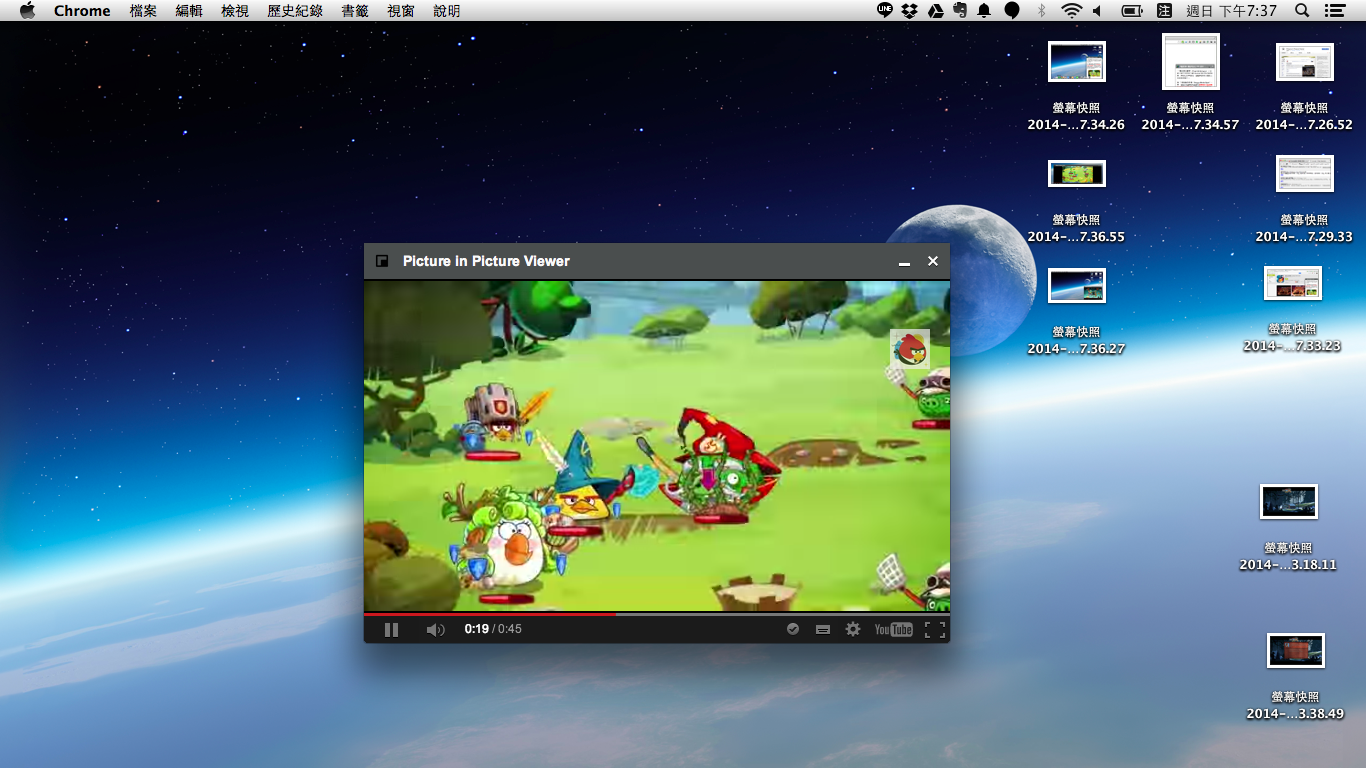
Task: Click the red Angry Bird avatar in video
Action: click(x=910, y=349)
